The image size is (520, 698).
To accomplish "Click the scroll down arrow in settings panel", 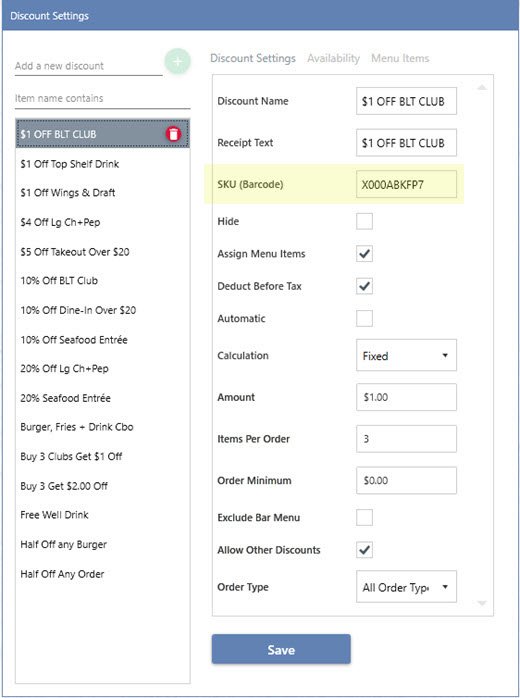I will (482, 603).
